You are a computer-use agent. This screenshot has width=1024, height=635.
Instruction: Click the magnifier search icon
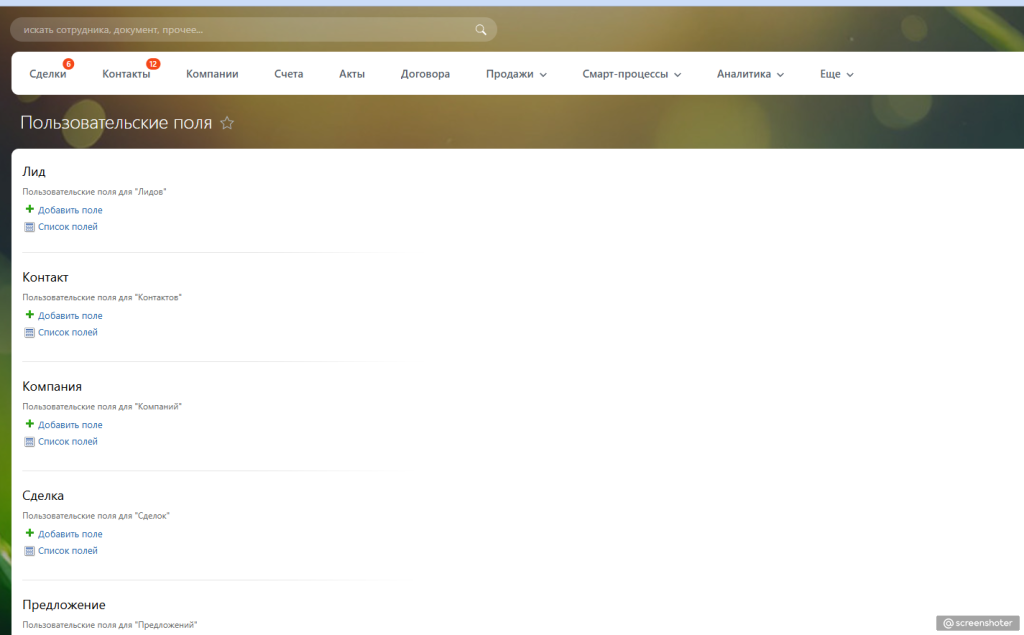point(481,30)
